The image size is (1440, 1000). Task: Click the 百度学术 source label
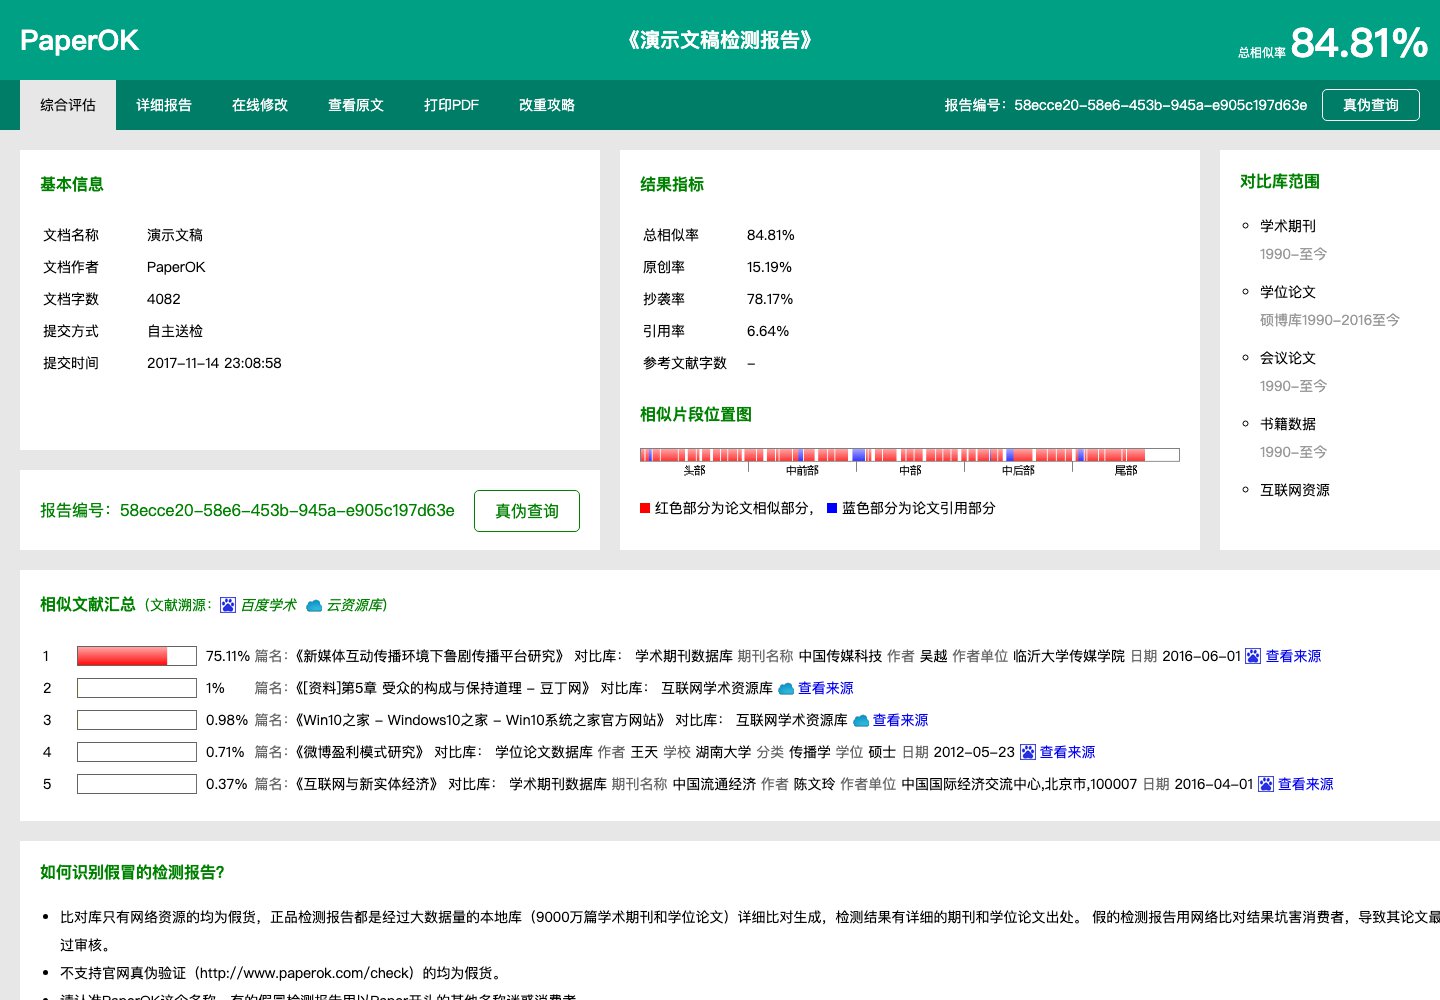click(x=269, y=605)
